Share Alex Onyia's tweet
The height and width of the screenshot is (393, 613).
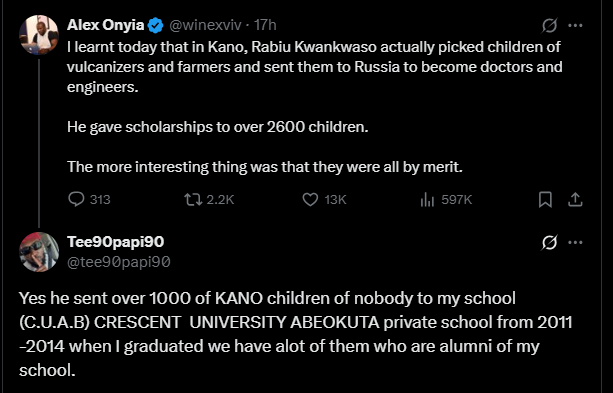pos(575,200)
